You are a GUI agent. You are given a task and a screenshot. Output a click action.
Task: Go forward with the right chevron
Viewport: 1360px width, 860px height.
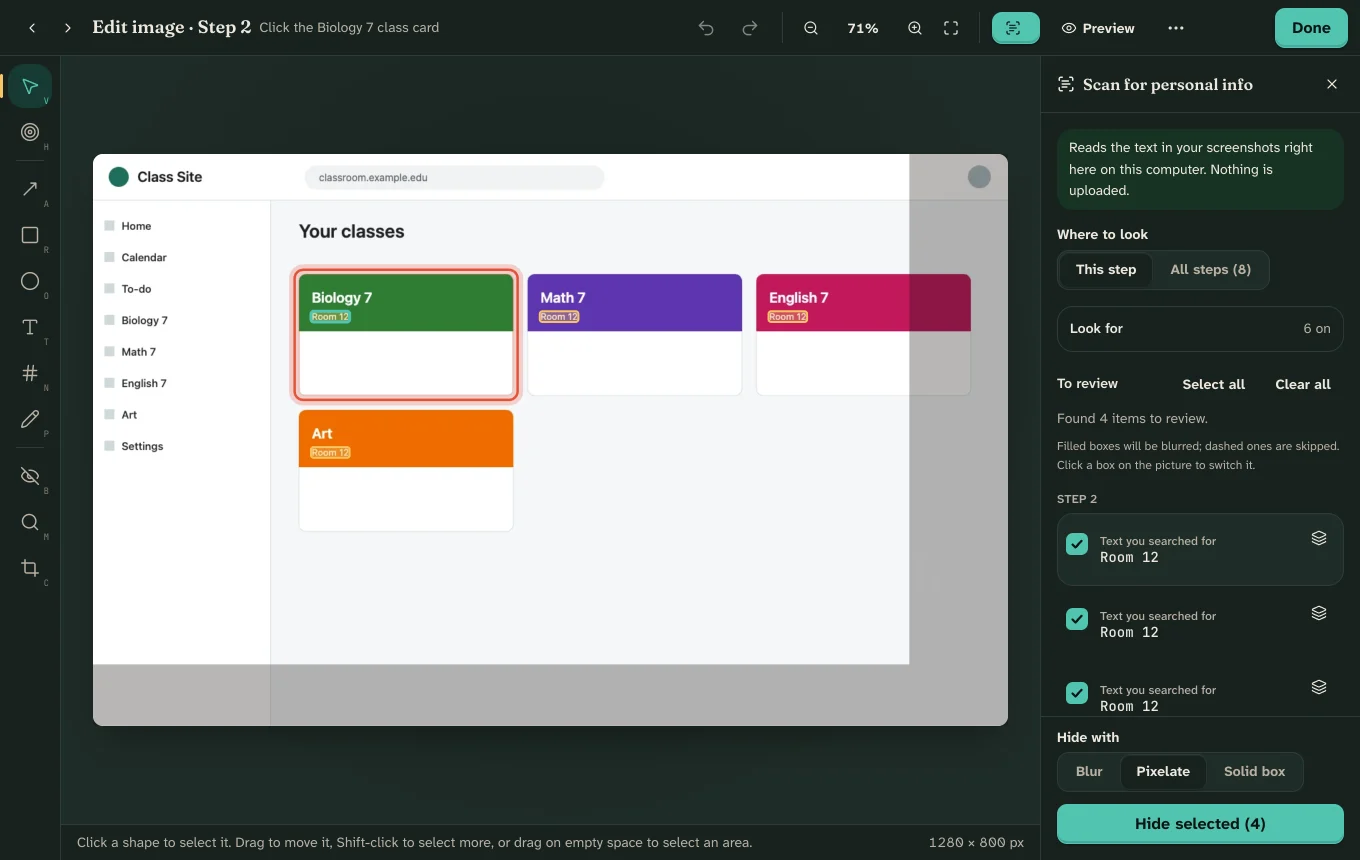coord(68,28)
